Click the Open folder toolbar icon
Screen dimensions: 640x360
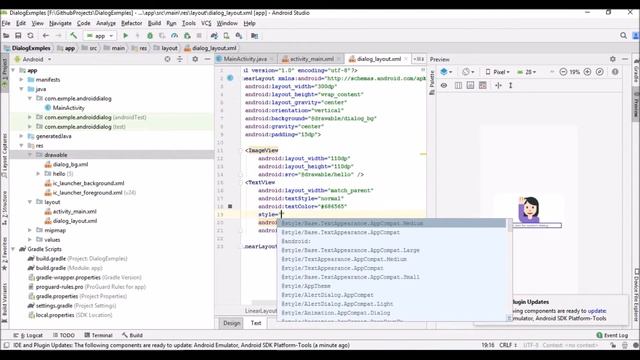pos(6,36)
